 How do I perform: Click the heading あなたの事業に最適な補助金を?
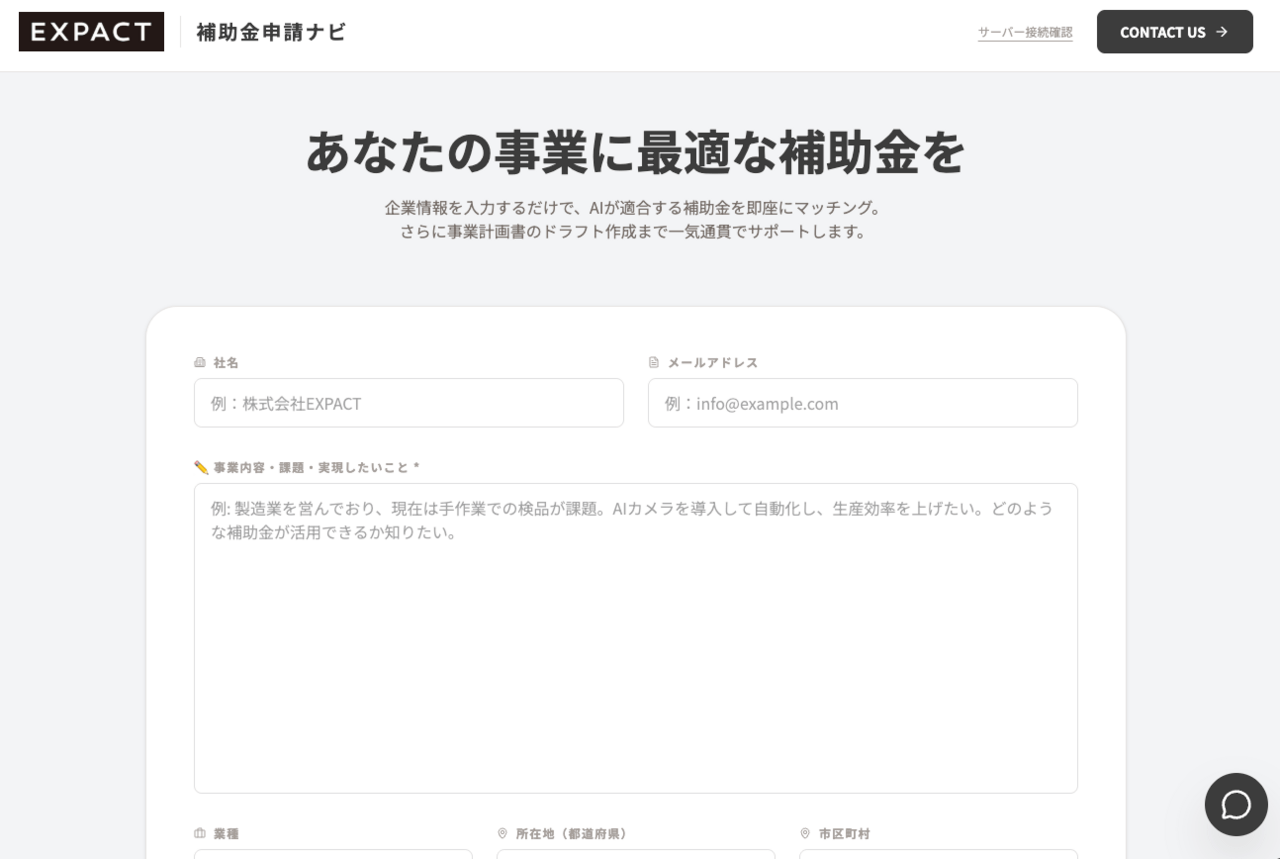(636, 152)
